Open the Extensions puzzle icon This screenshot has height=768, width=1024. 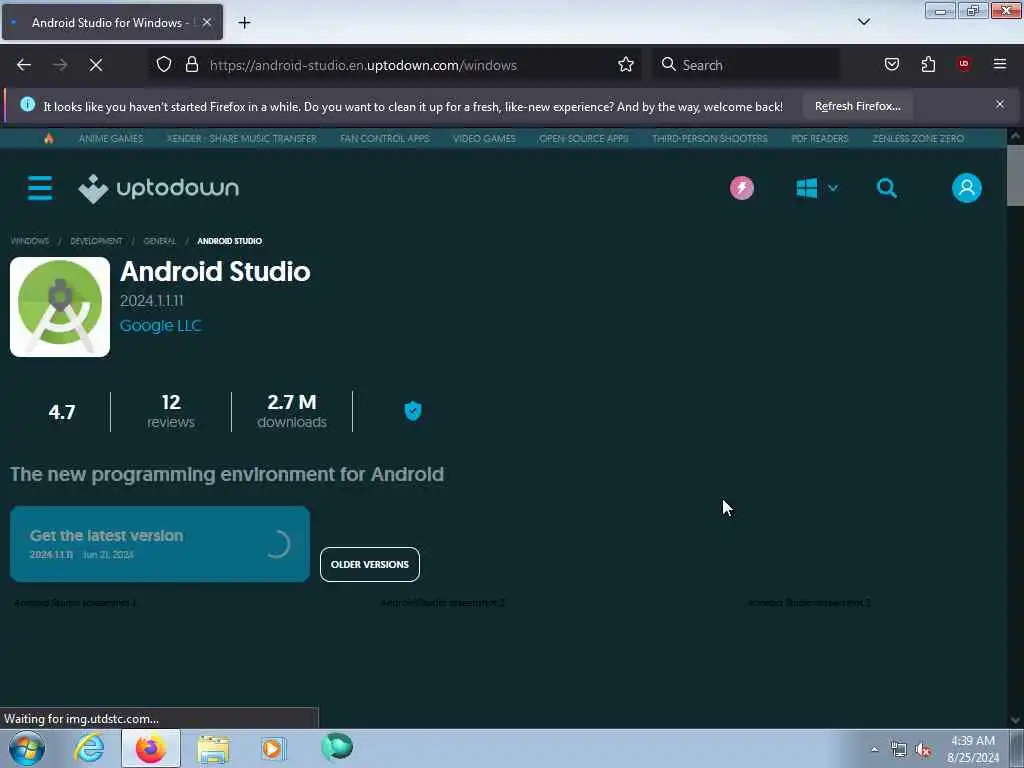pyautogui.click(x=928, y=64)
